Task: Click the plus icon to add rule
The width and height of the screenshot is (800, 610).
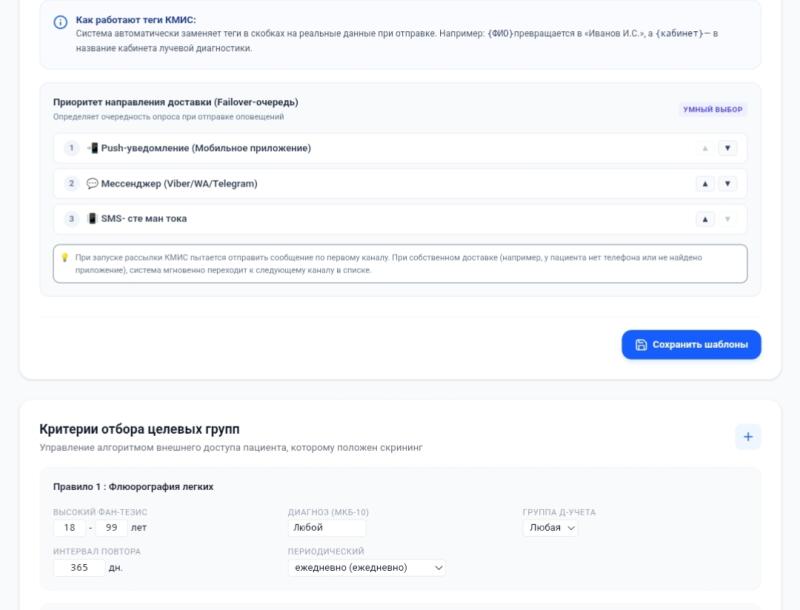Action: click(x=748, y=437)
